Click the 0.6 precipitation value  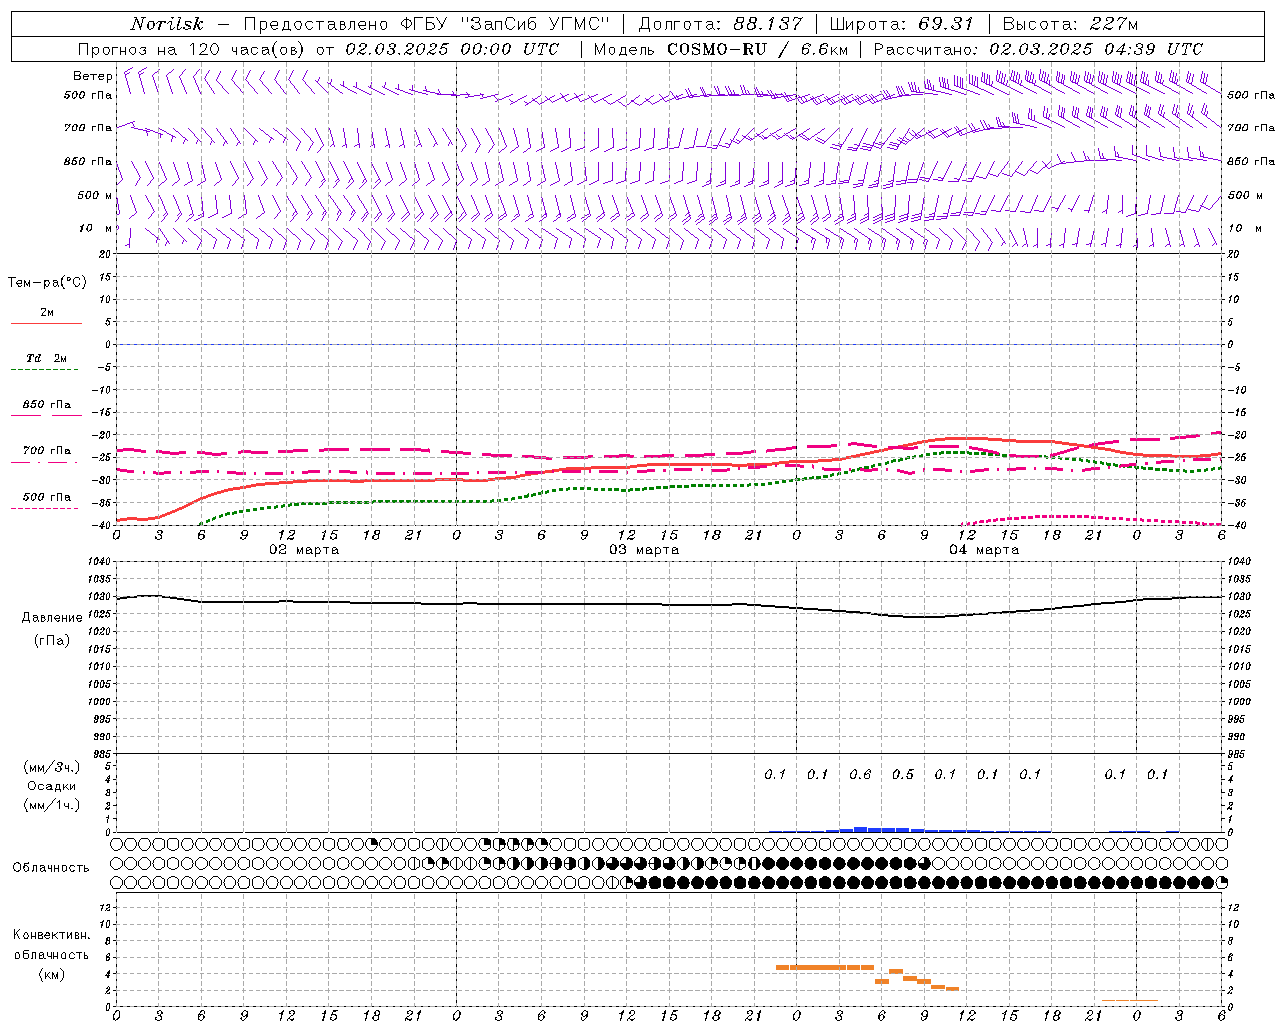click(x=860, y=774)
